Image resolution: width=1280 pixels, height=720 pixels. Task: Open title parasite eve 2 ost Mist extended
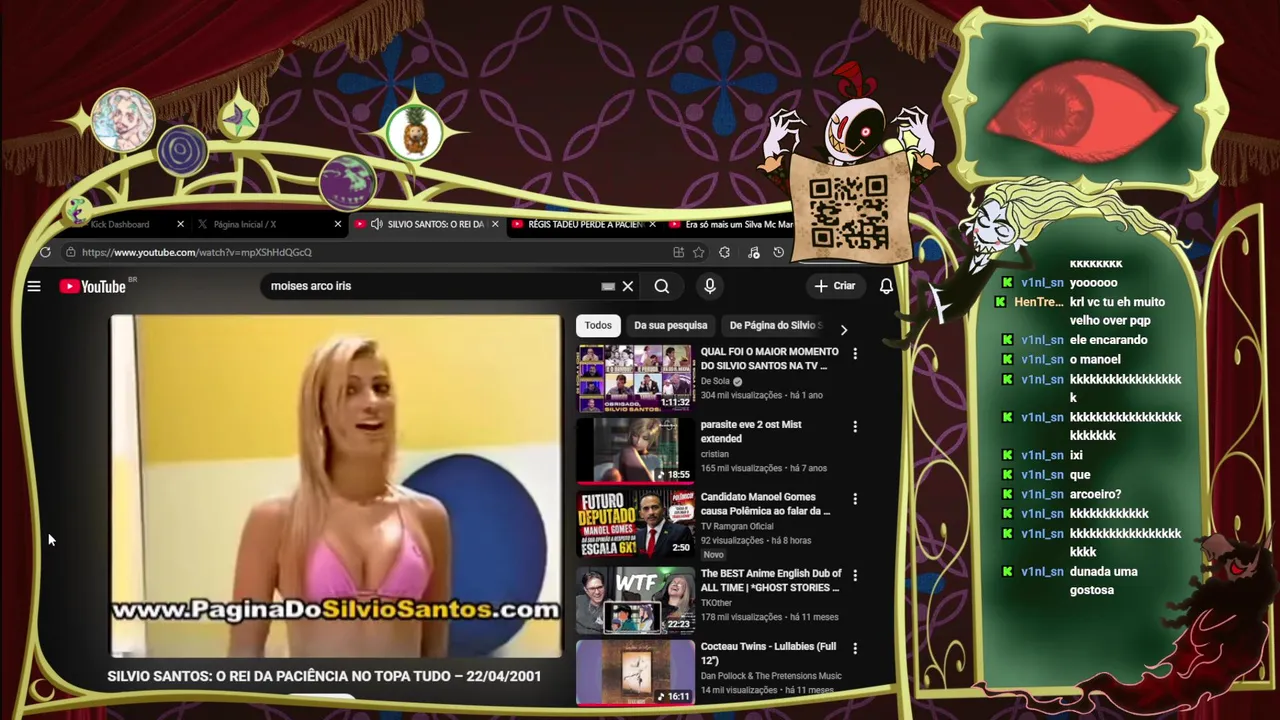click(751, 431)
